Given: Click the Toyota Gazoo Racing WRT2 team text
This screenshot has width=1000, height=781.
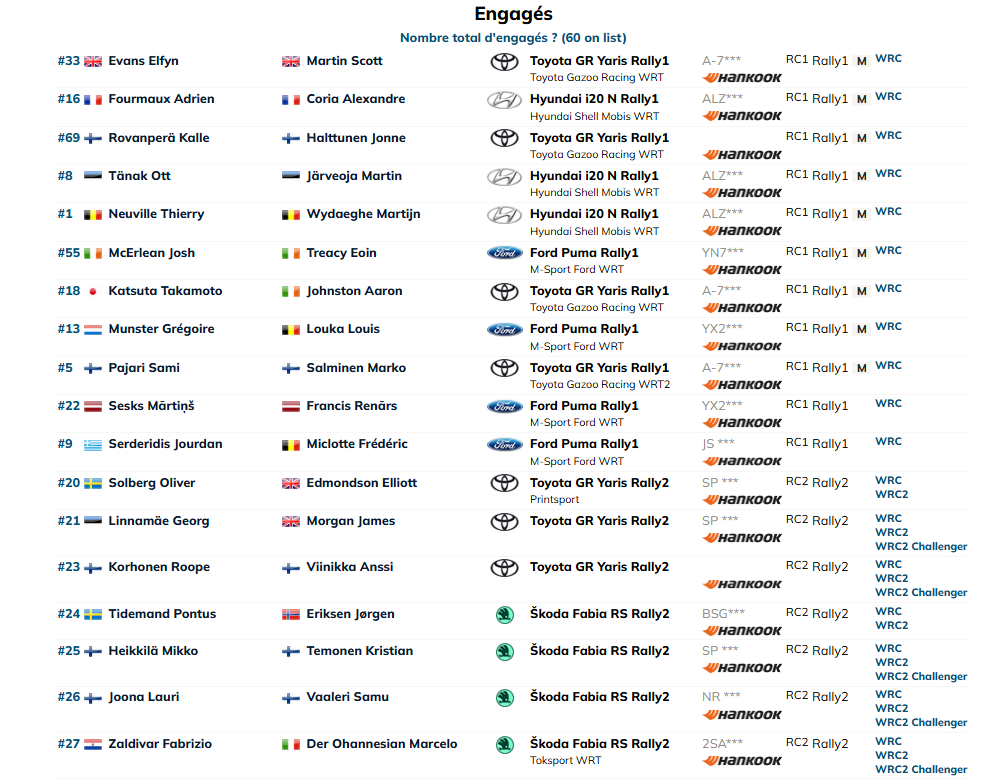Looking at the screenshot, I should (x=600, y=384).
